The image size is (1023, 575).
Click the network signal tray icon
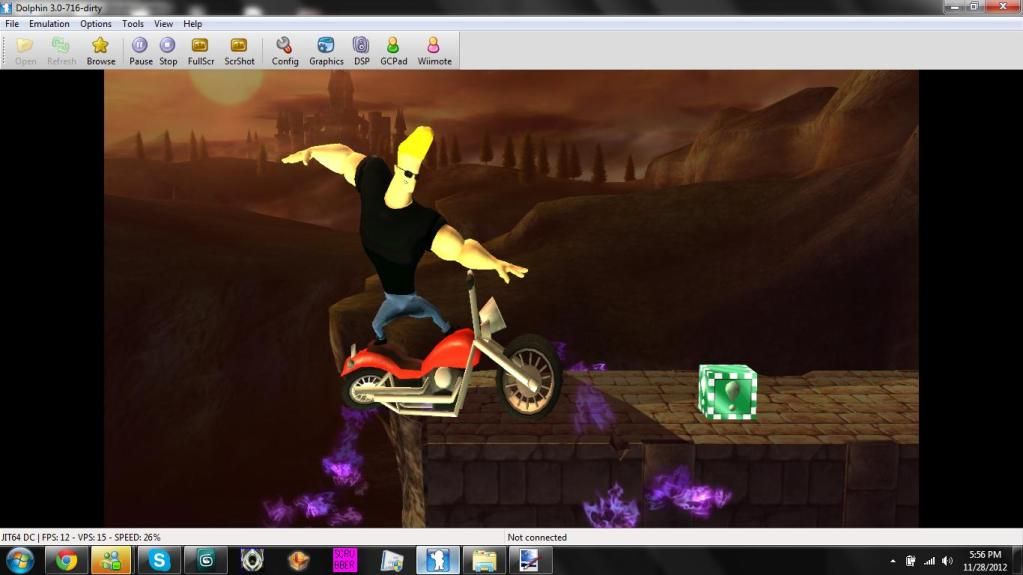tap(929, 561)
